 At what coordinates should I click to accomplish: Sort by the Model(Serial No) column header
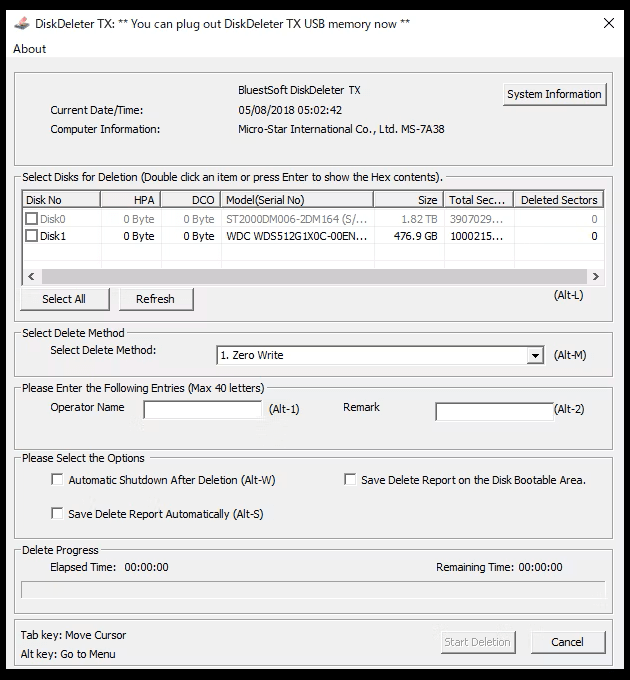click(x=297, y=200)
